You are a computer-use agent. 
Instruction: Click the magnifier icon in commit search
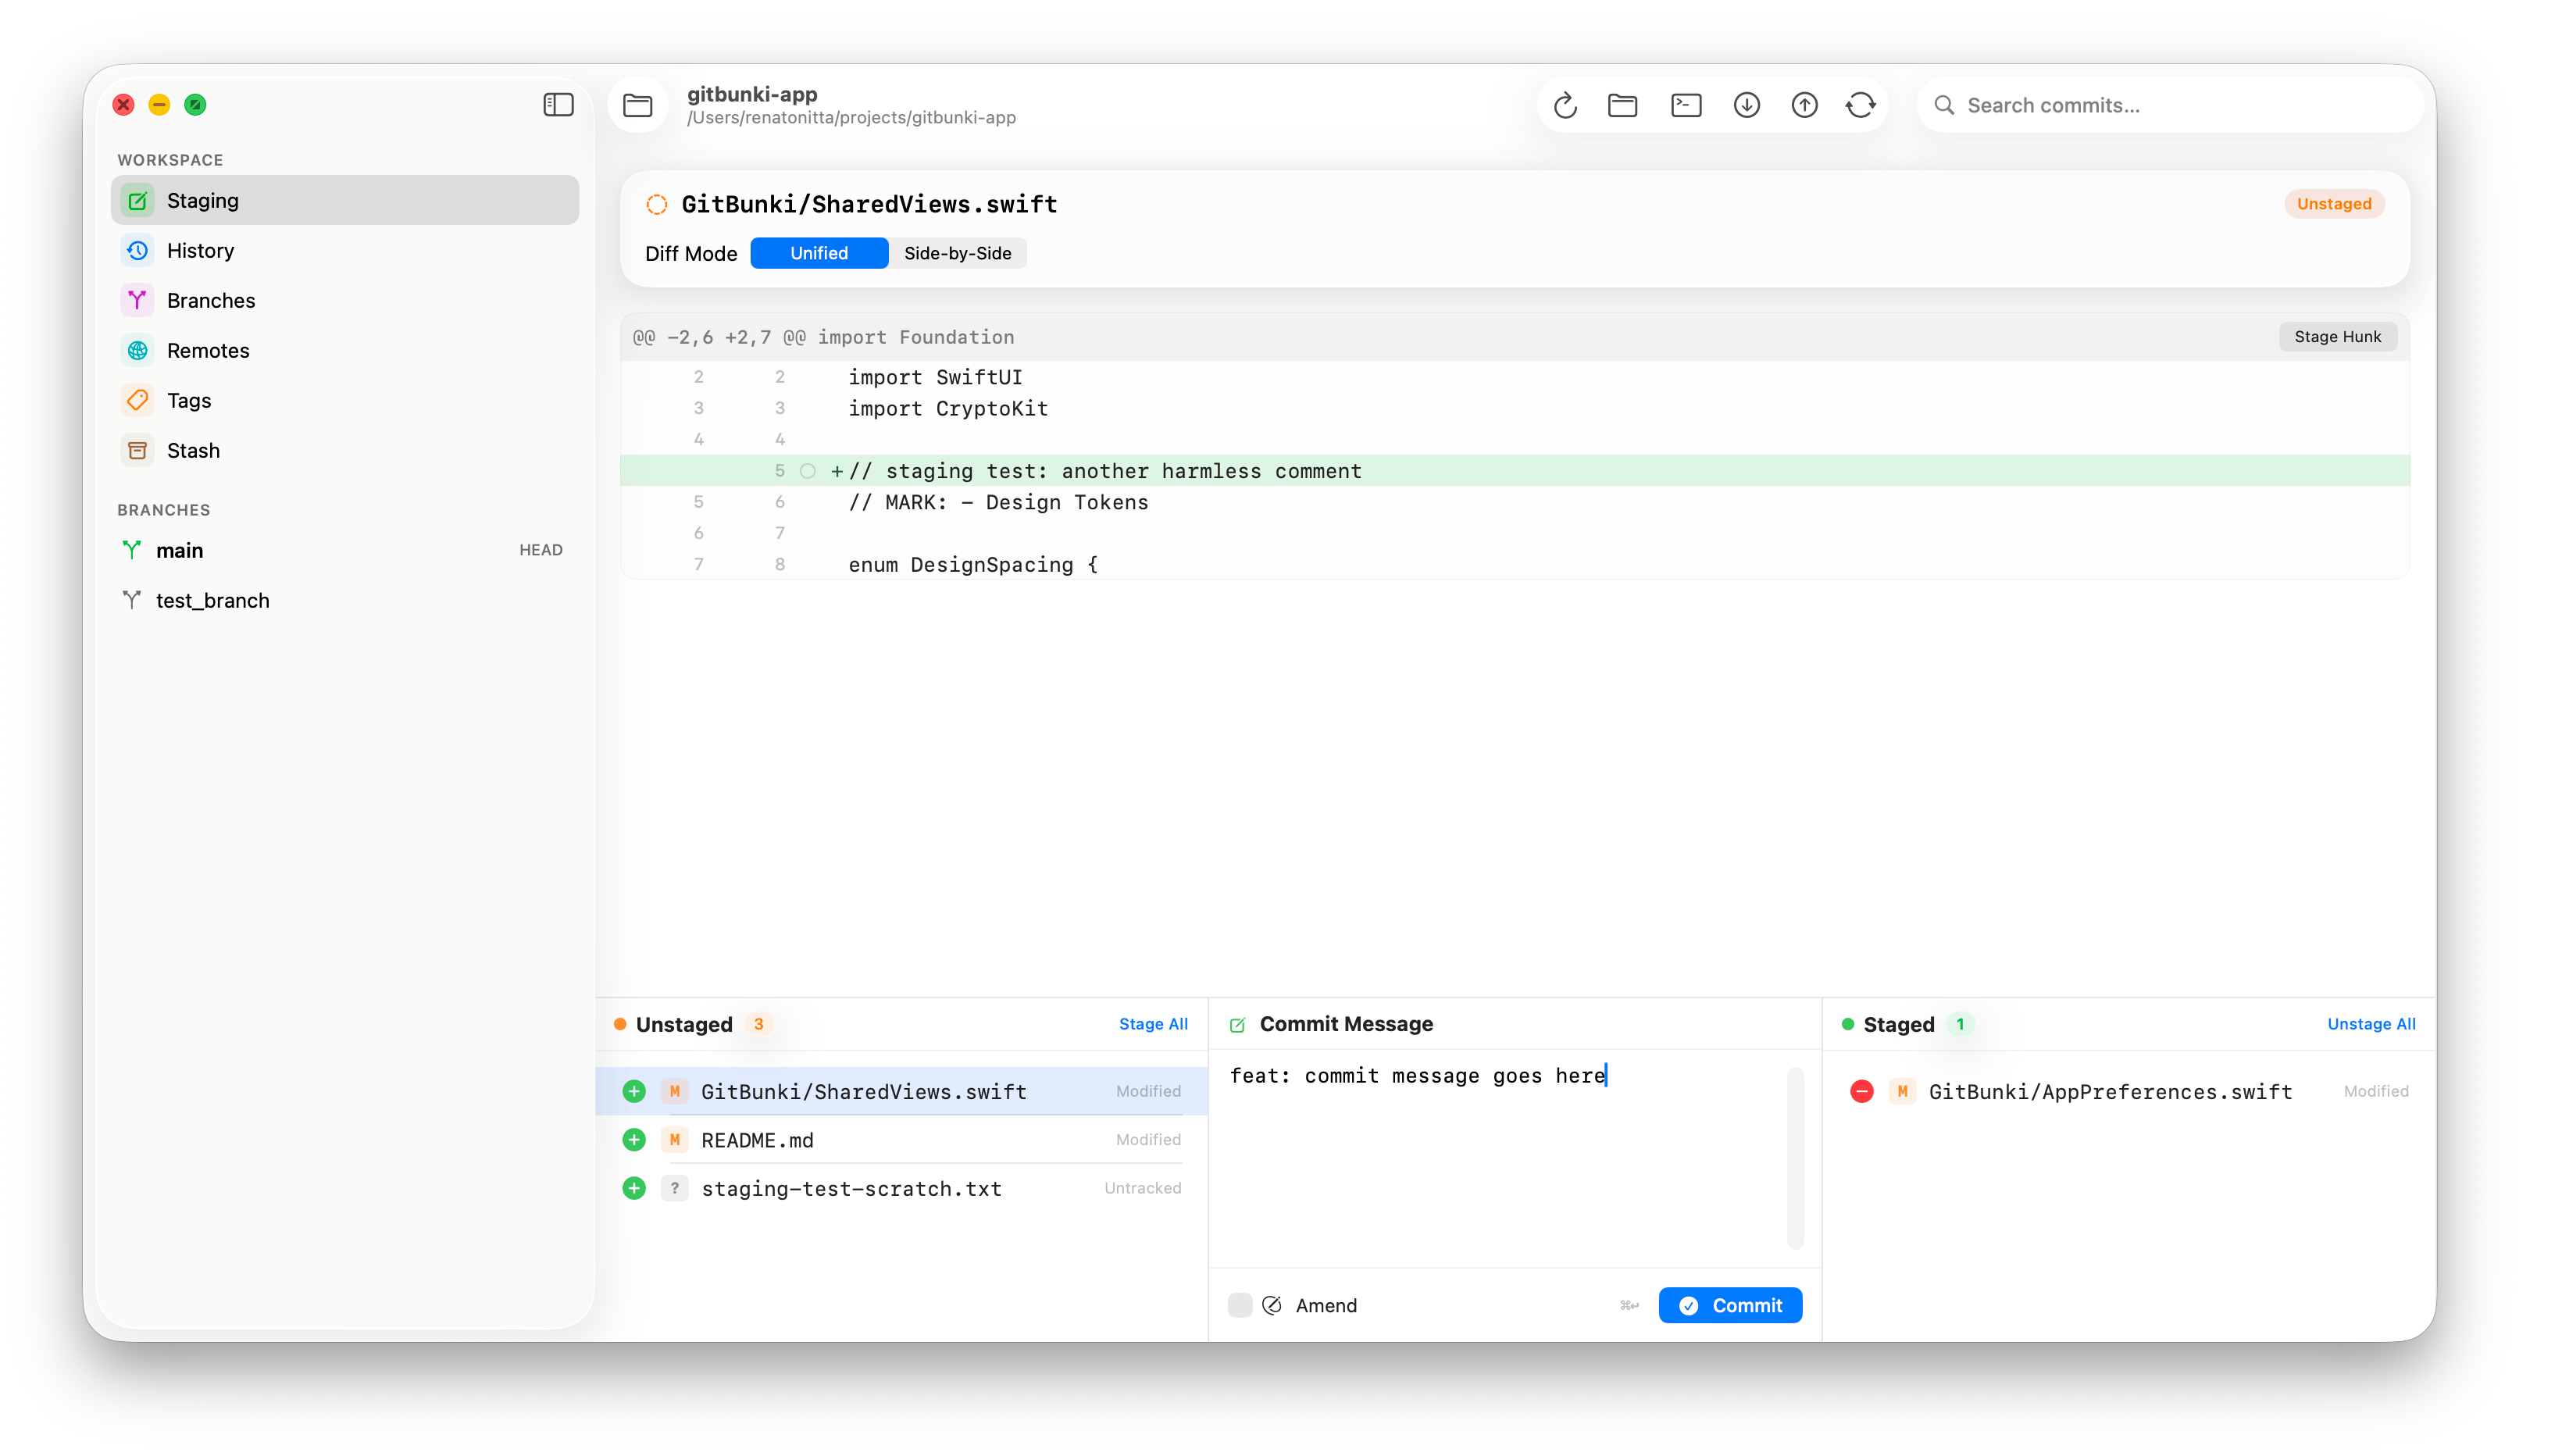point(1944,105)
